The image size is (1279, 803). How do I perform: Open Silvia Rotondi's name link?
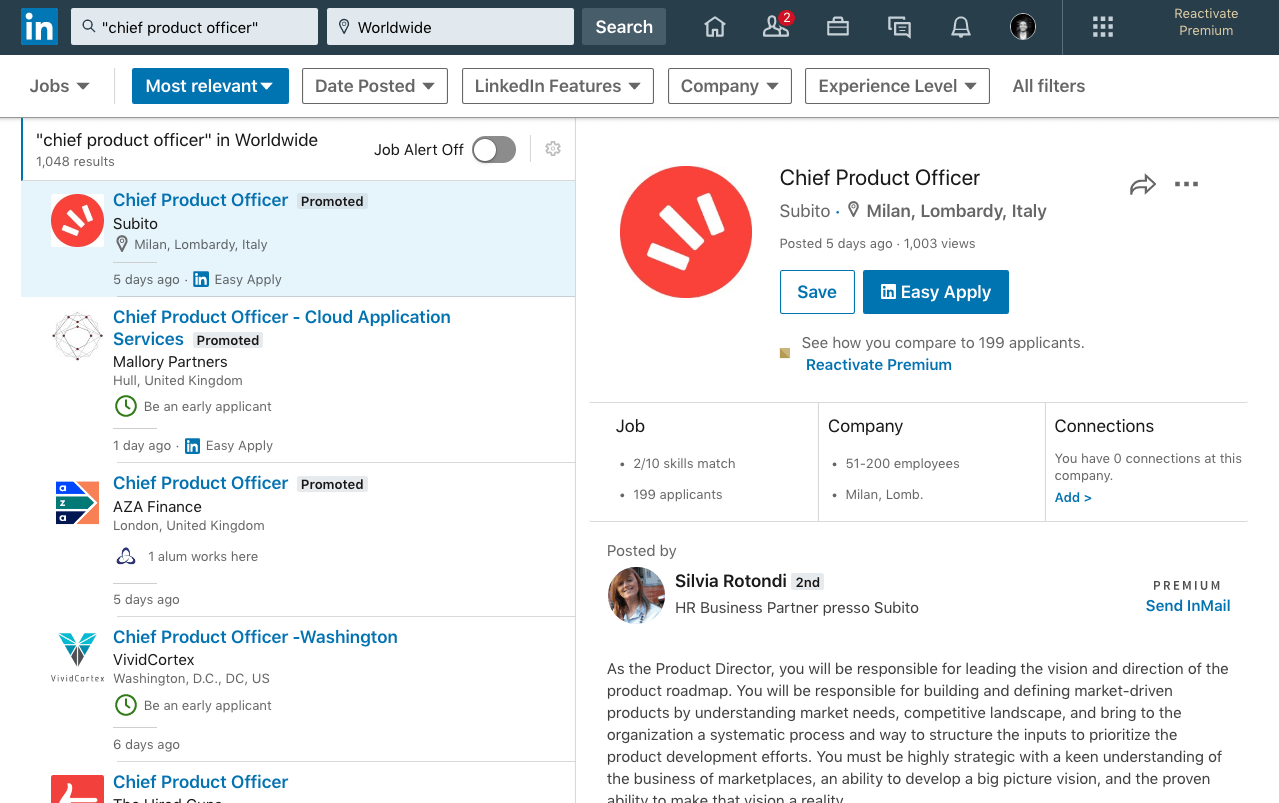tap(731, 581)
